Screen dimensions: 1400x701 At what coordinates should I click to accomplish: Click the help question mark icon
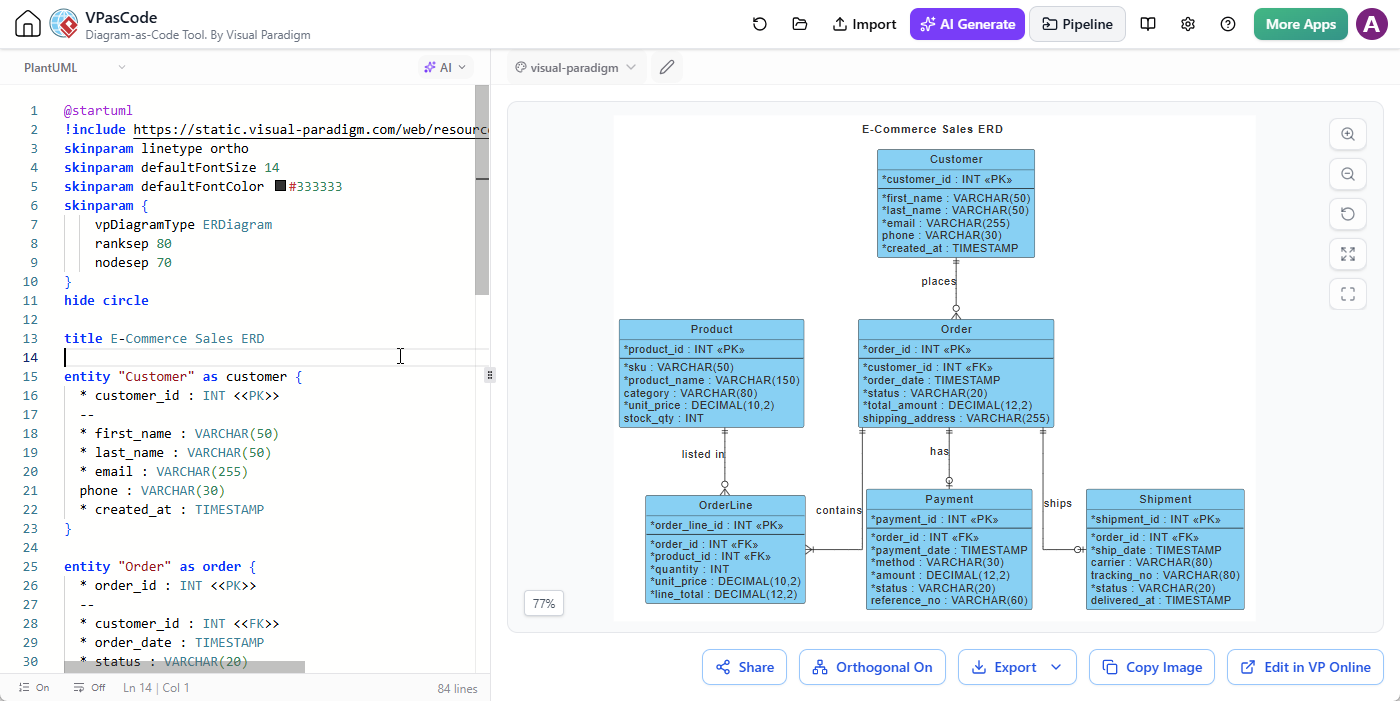coord(1228,24)
